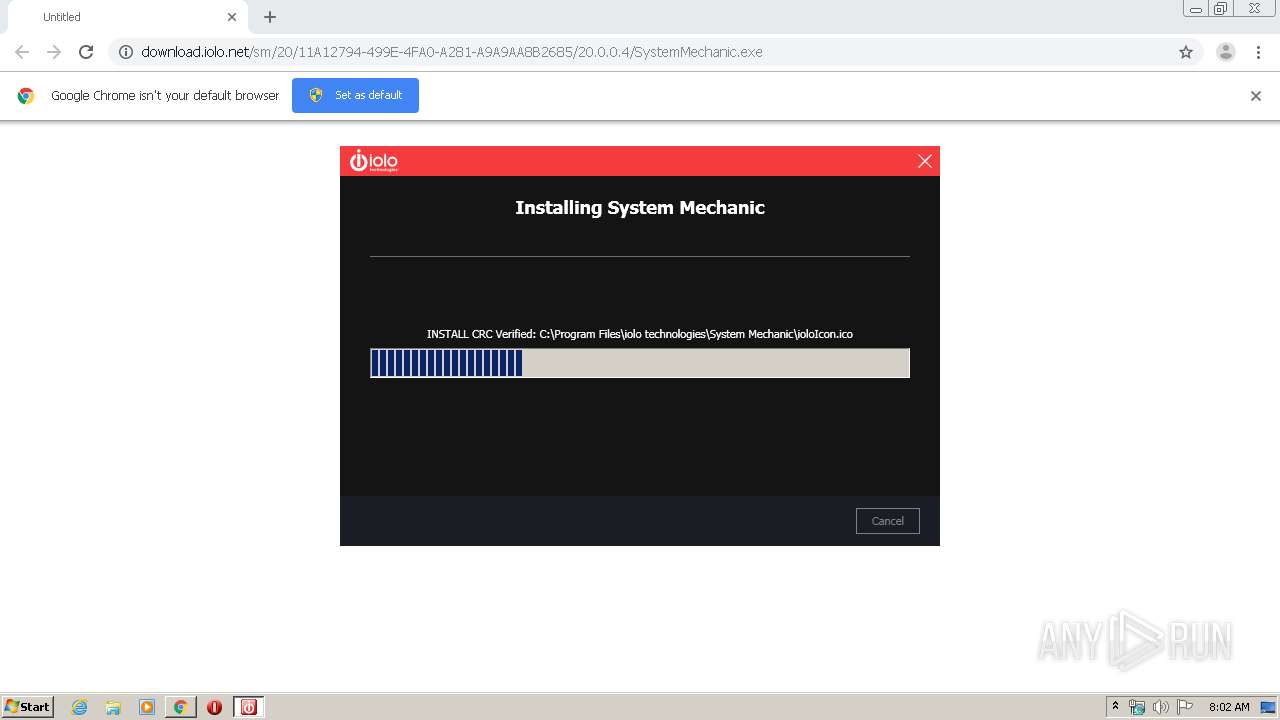1280x720 pixels.
Task: Open a new browser tab
Action: pyautogui.click(x=270, y=17)
